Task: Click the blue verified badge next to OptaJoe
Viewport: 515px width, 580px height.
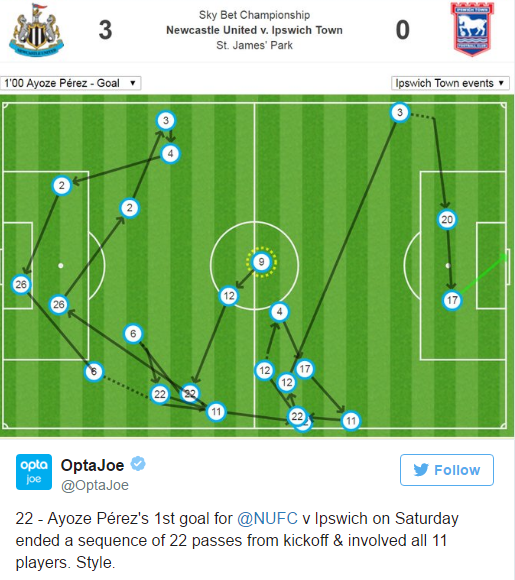Action: [138, 463]
